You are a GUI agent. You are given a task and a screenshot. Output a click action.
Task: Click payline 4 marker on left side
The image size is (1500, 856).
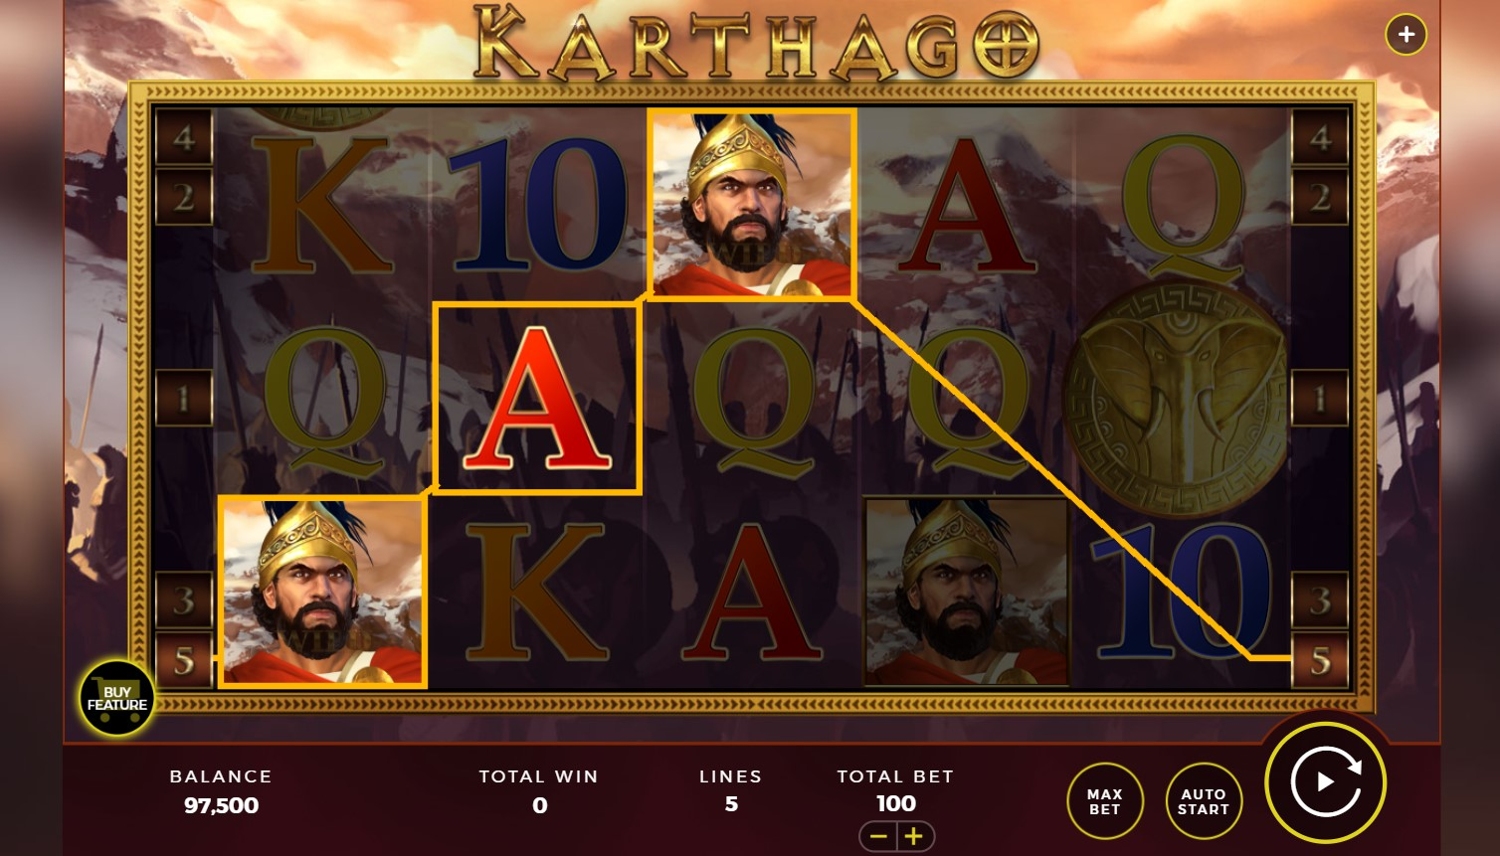pyautogui.click(x=184, y=137)
